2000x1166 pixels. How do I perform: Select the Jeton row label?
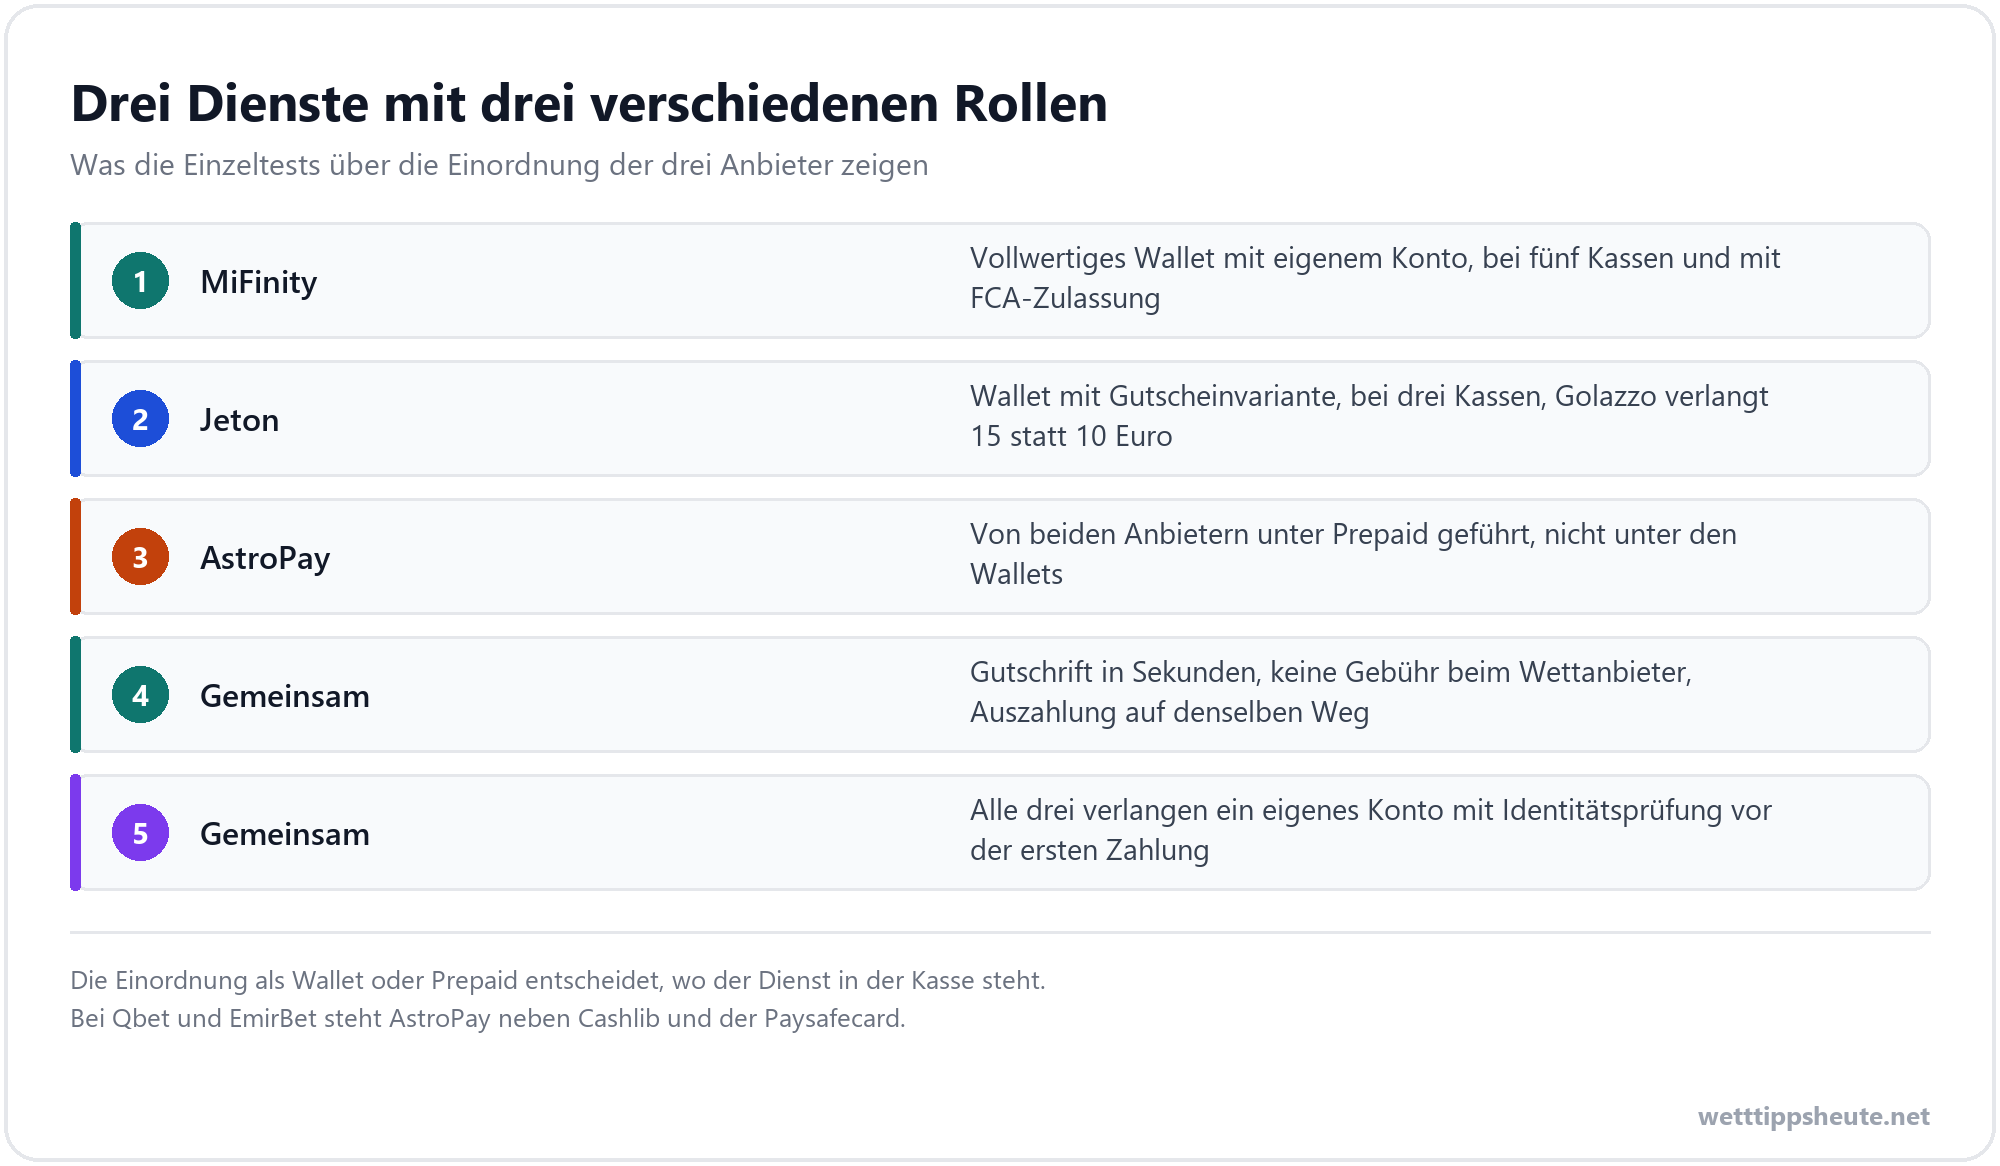240,420
